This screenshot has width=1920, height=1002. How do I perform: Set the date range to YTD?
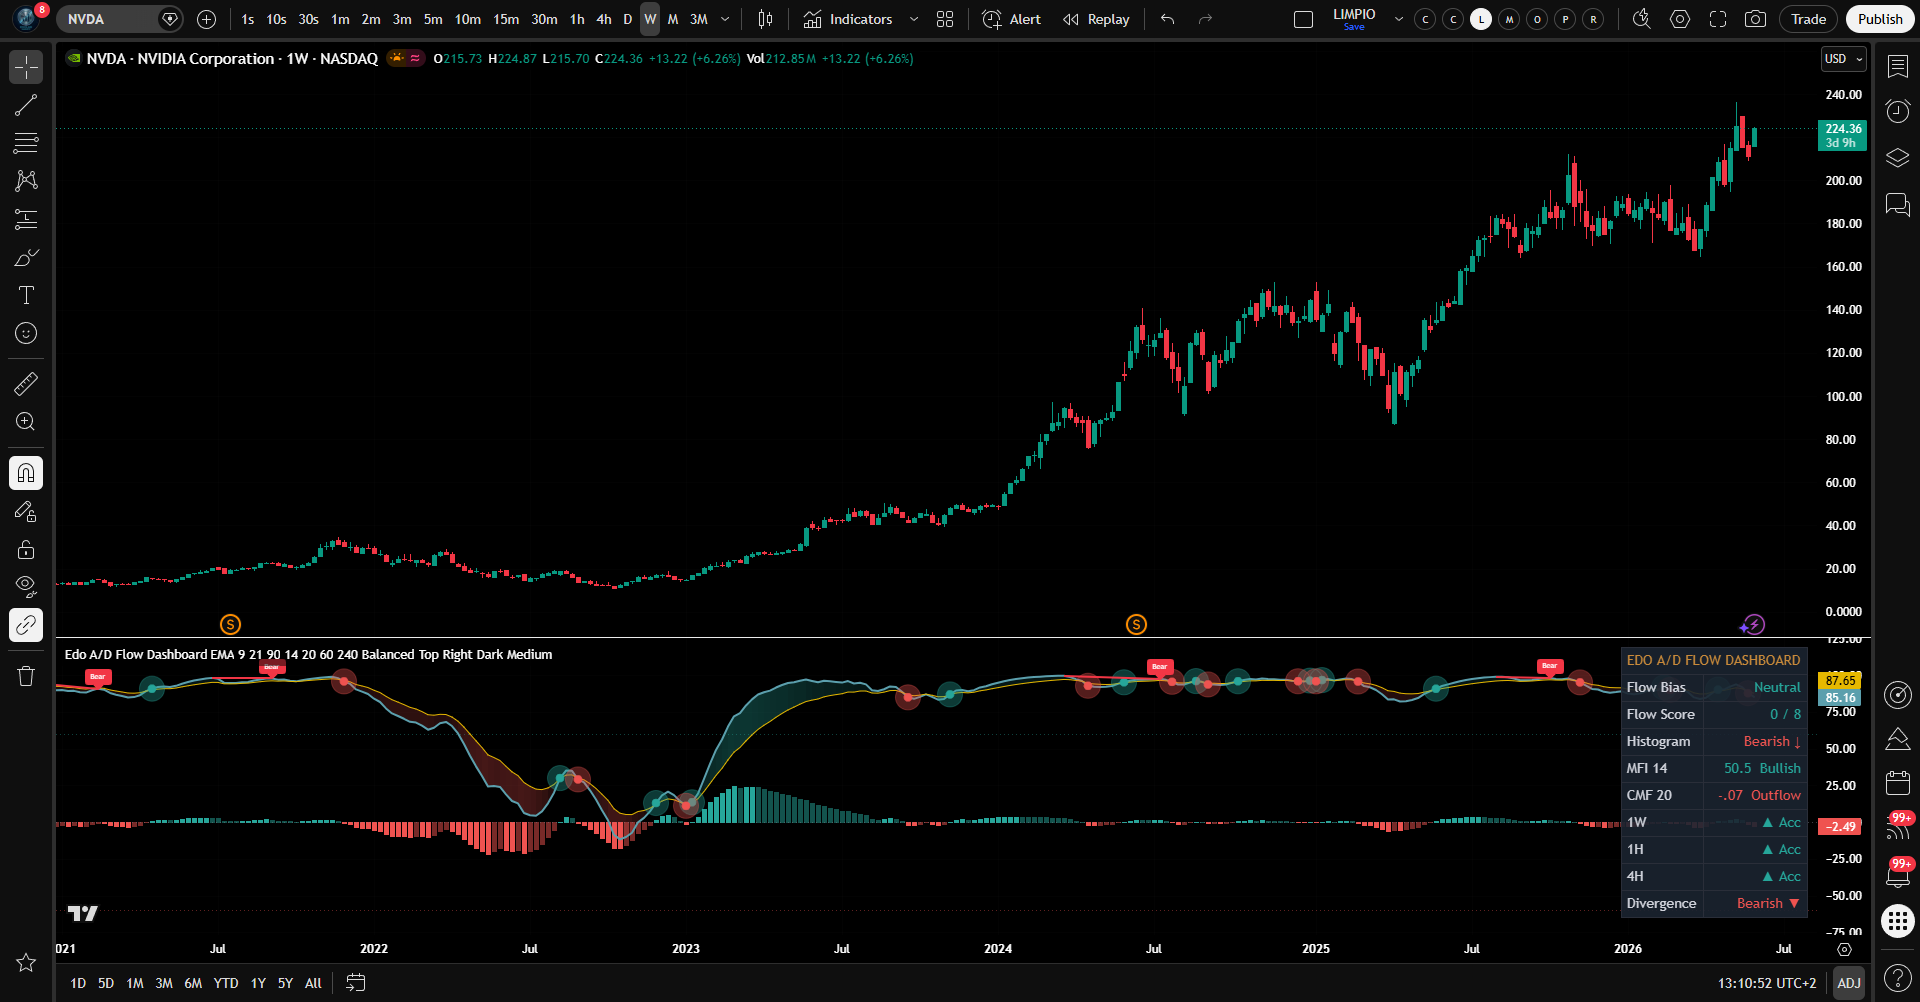(226, 983)
